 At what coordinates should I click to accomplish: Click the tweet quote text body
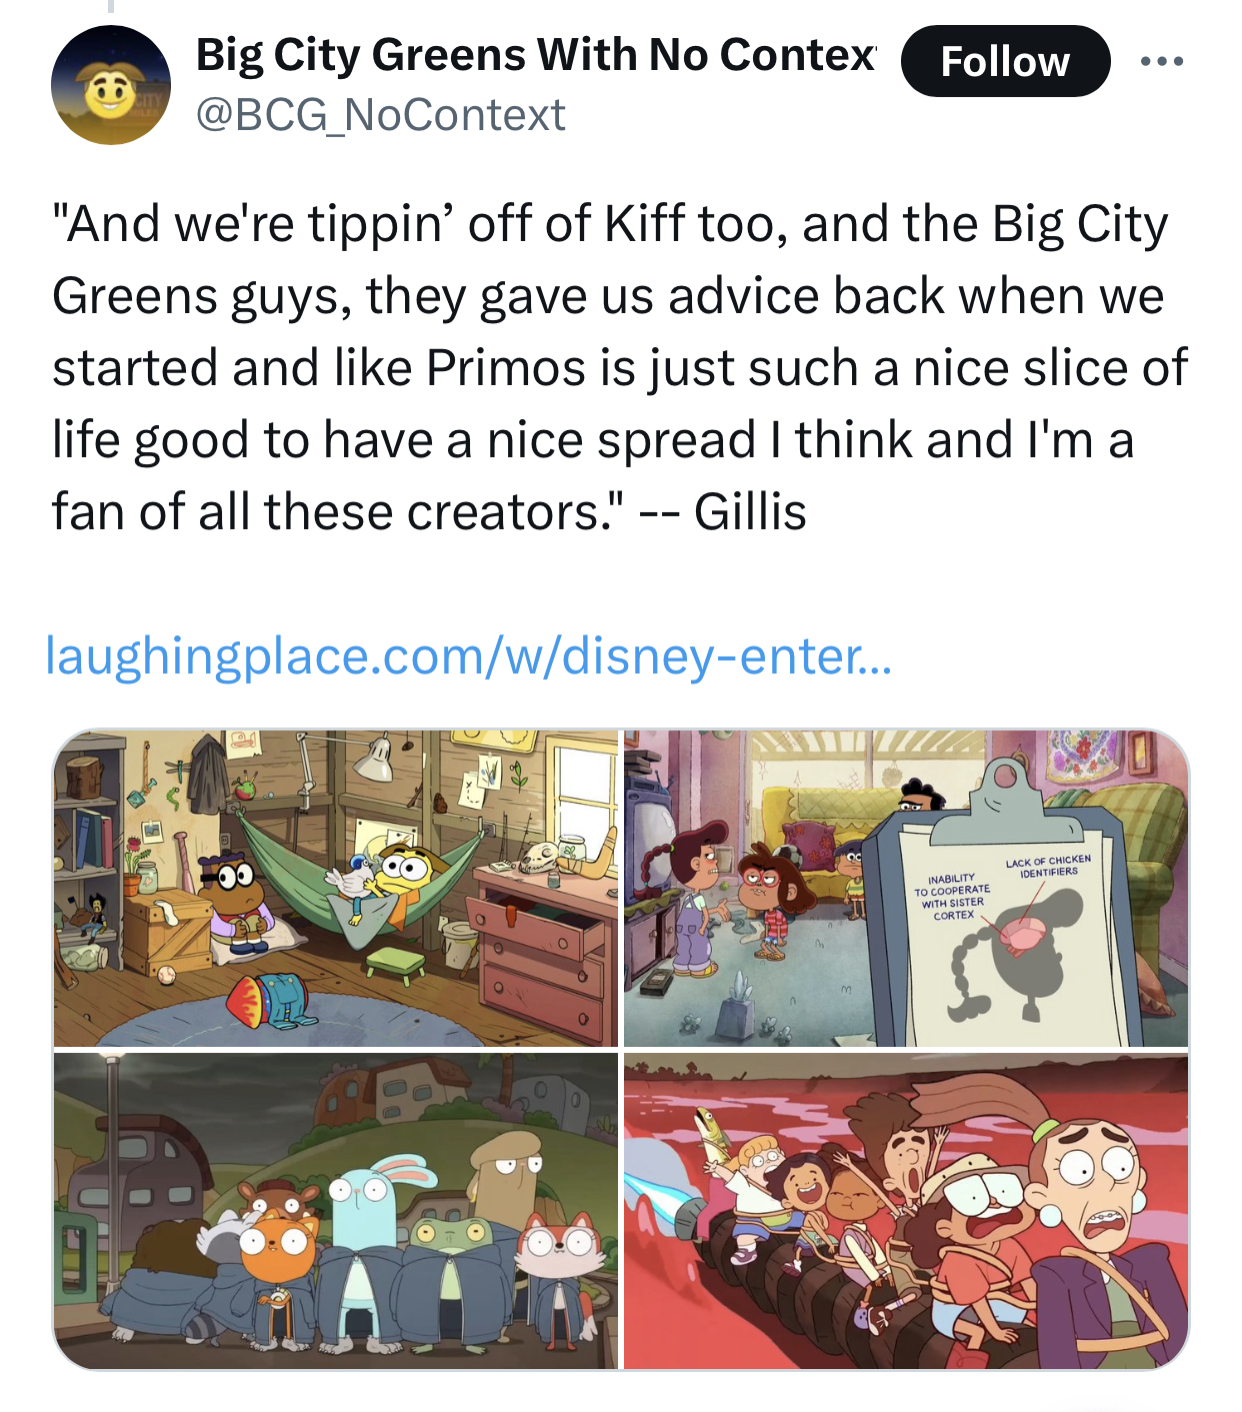[619, 367]
